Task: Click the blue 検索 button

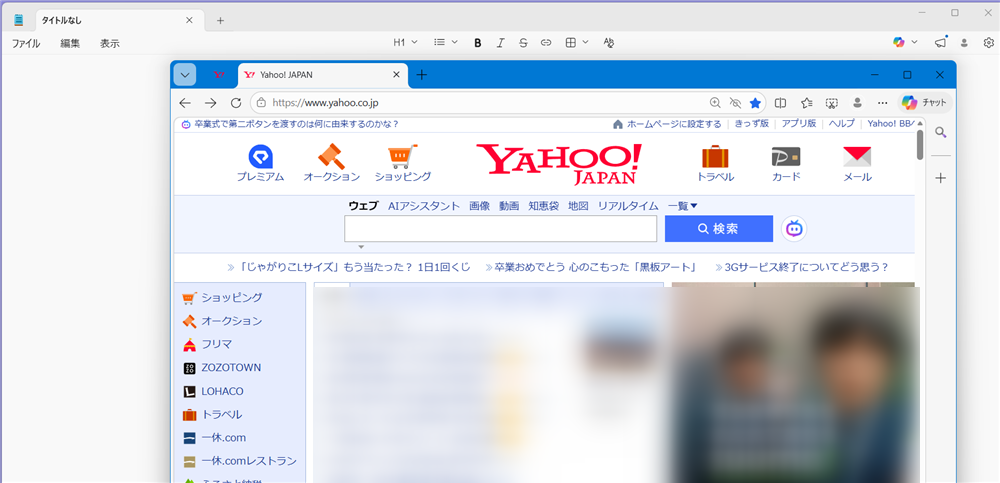Action: (x=719, y=228)
